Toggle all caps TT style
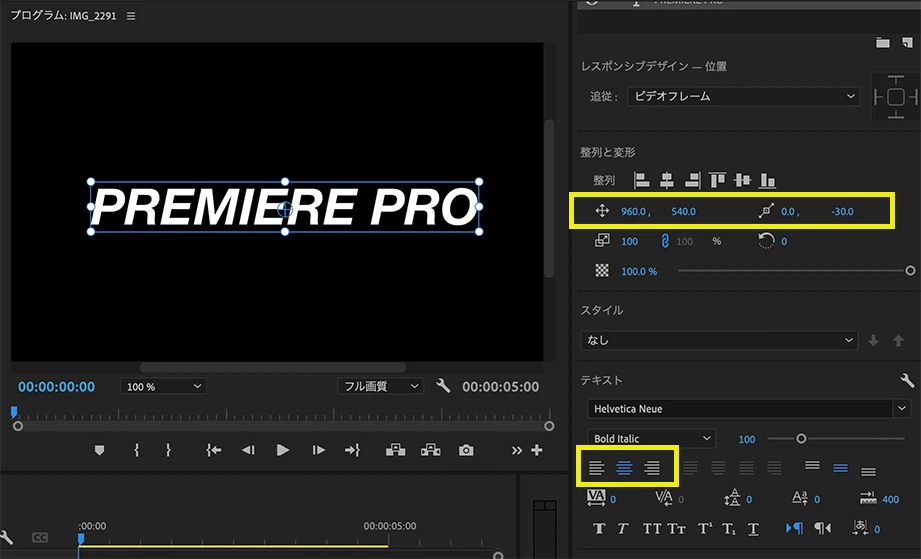The image size is (921, 559). pyautogui.click(x=651, y=528)
